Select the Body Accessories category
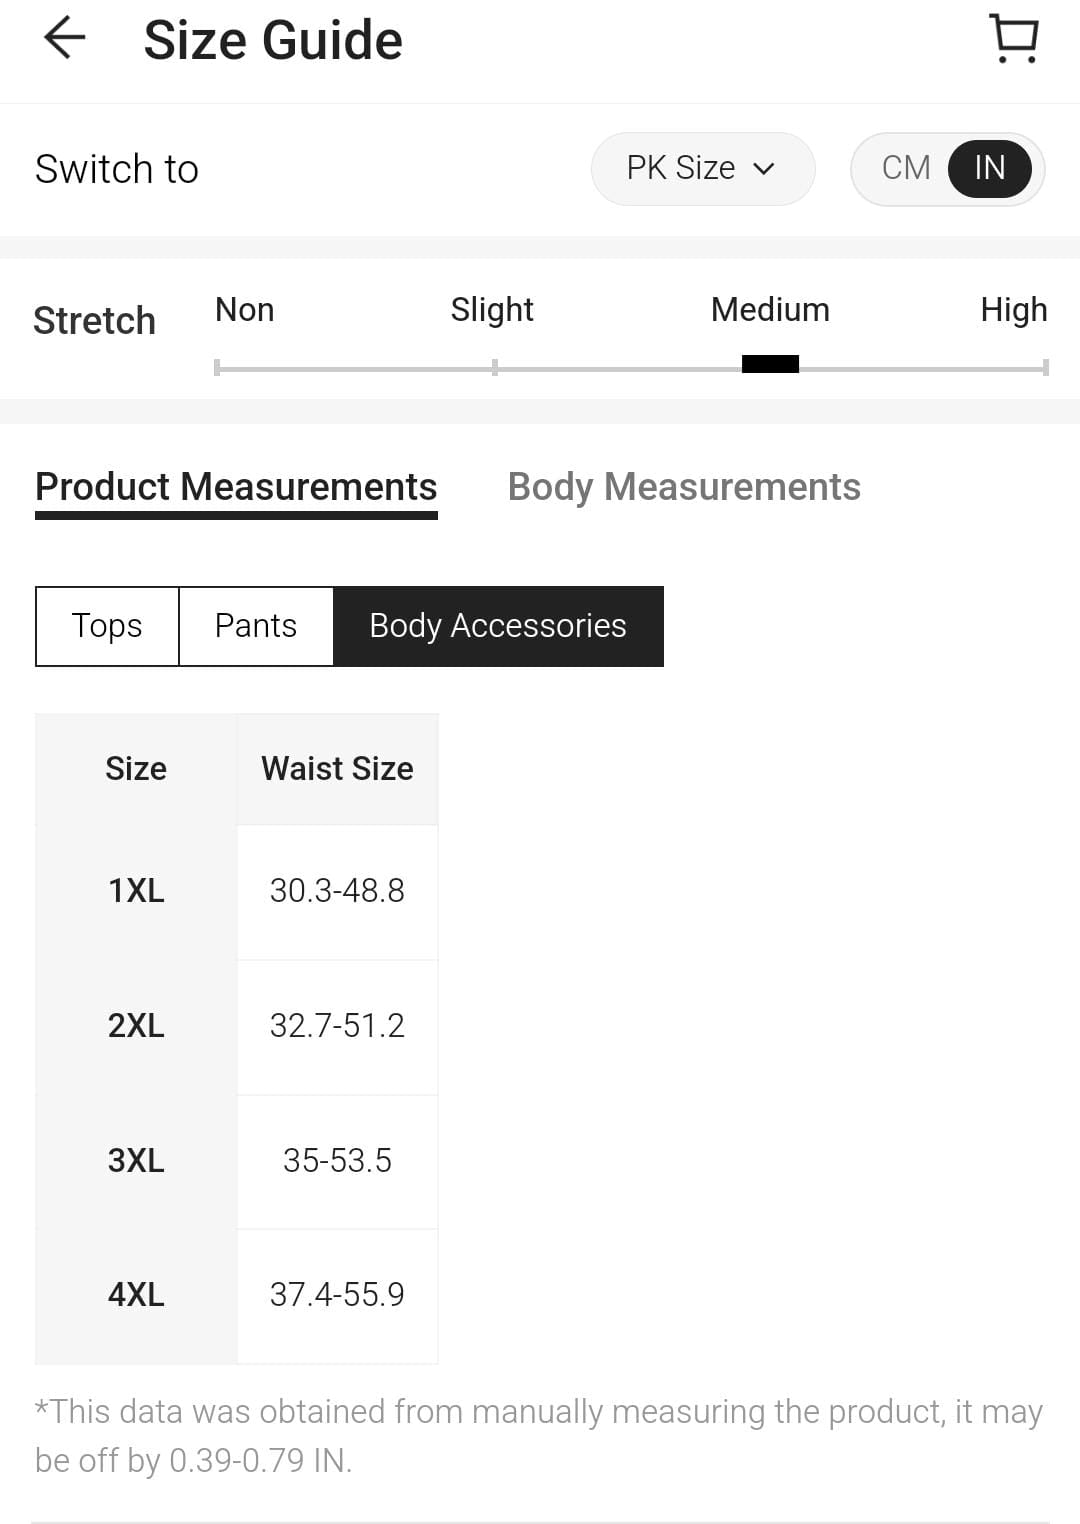This screenshot has height=1524, width=1080. pyautogui.click(x=498, y=626)
